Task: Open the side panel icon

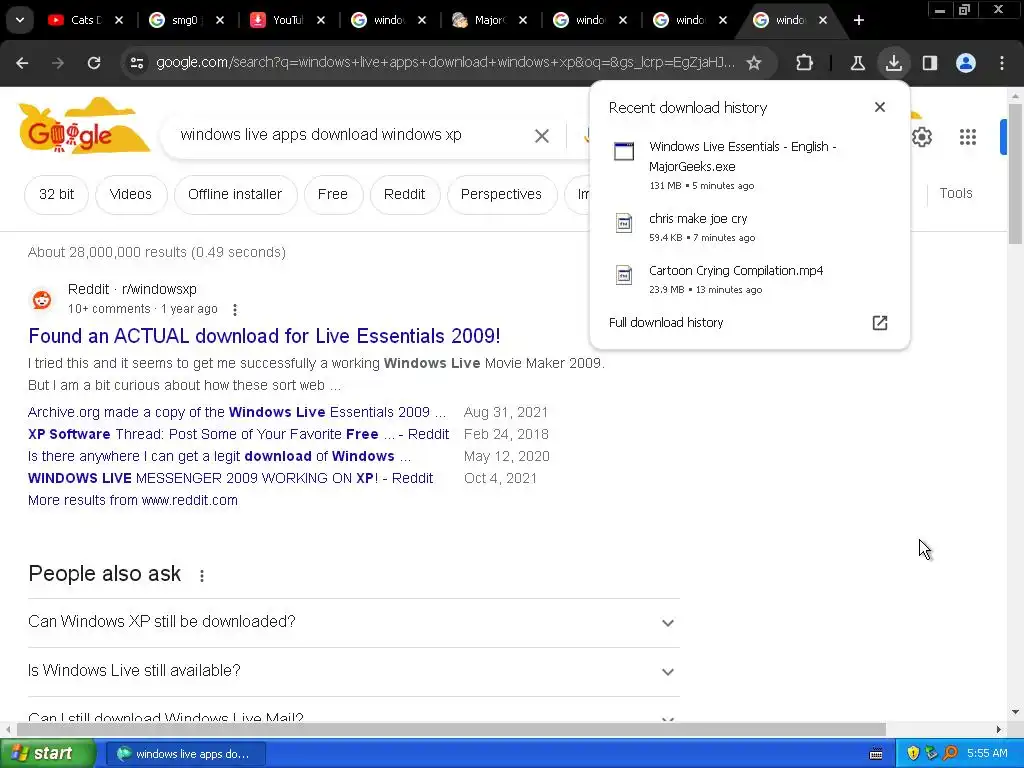Action: tap(930, 63)
